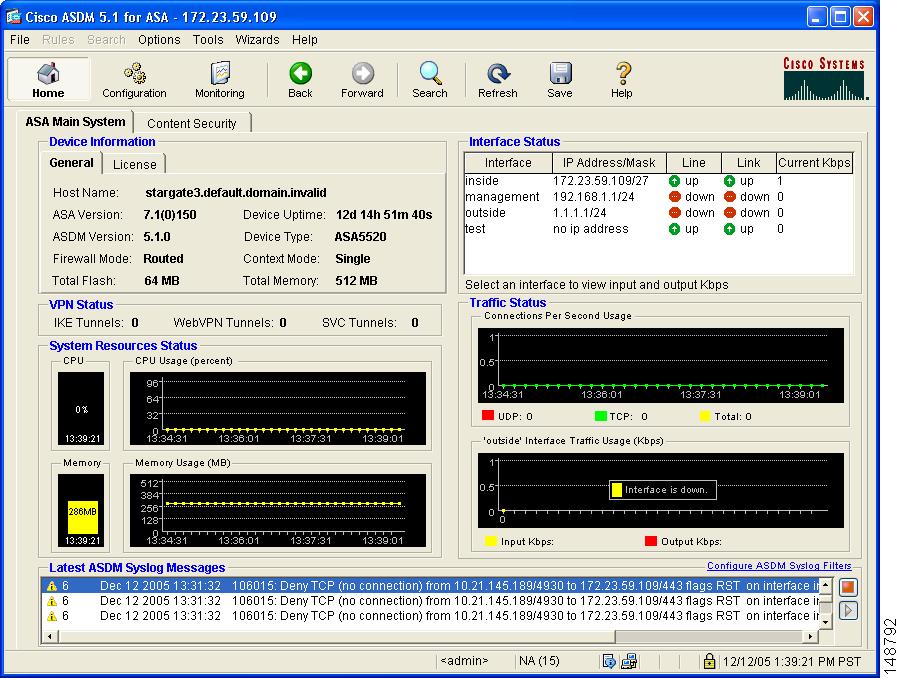Click the network devices status bar icon
The width and height of the screenshot is (899, 678).
[629, 661]
